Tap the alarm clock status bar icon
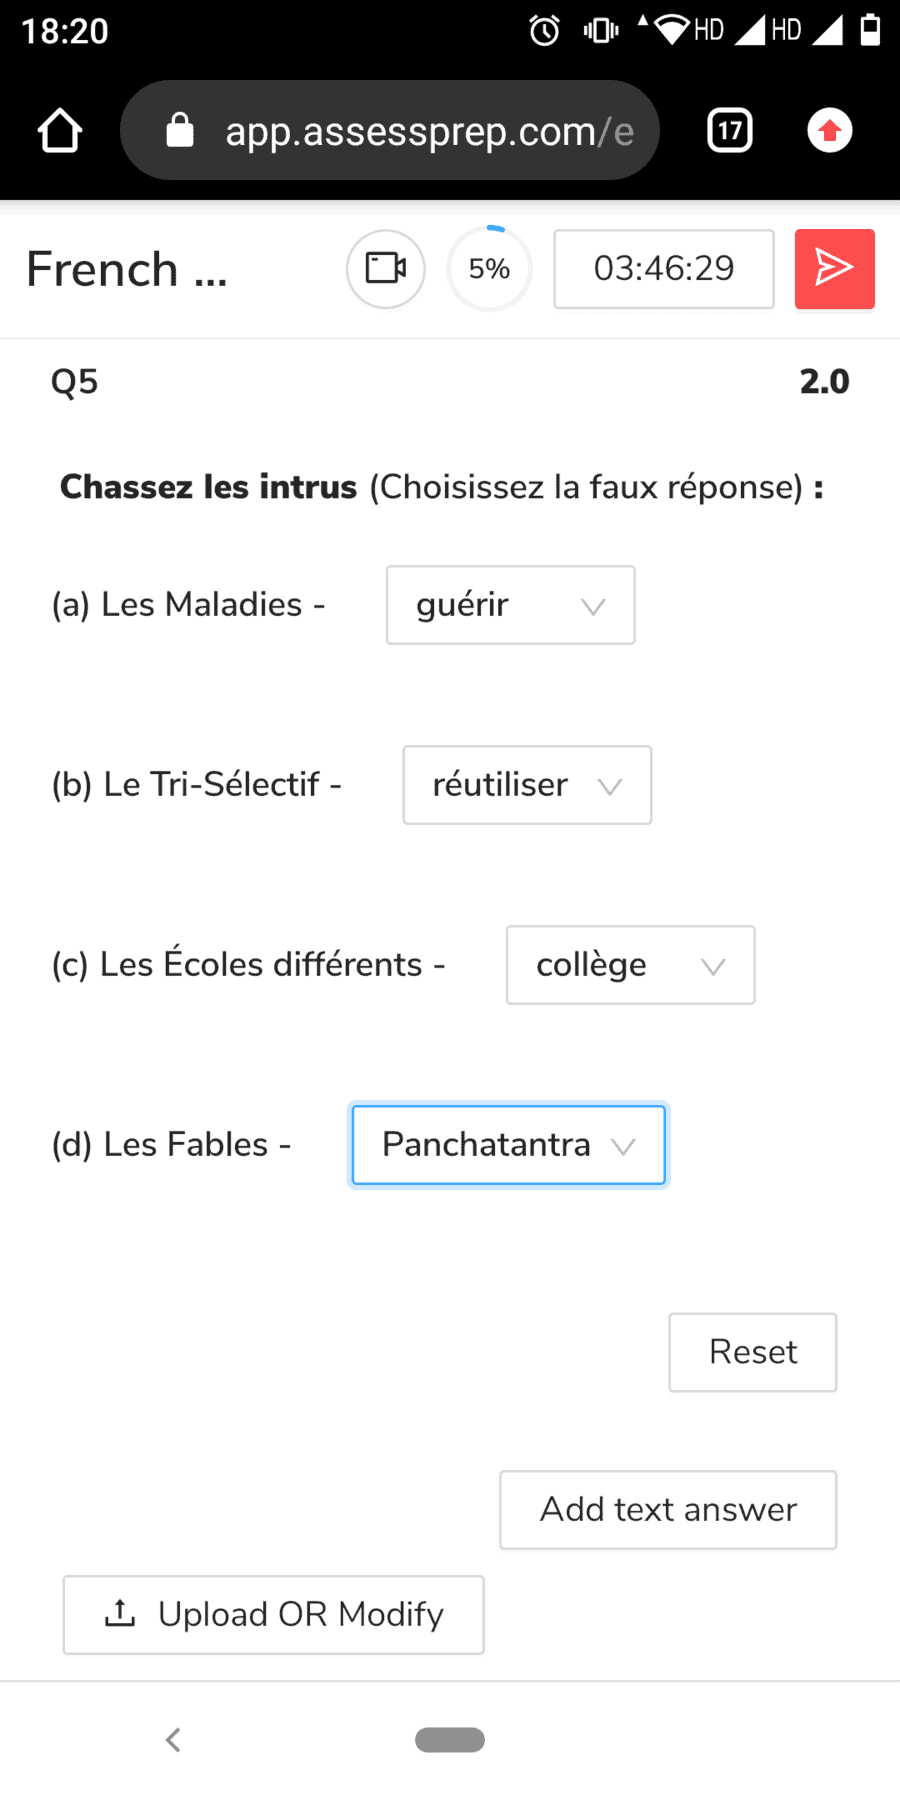This screenshot has height=1800, width=900. [545, 31]
